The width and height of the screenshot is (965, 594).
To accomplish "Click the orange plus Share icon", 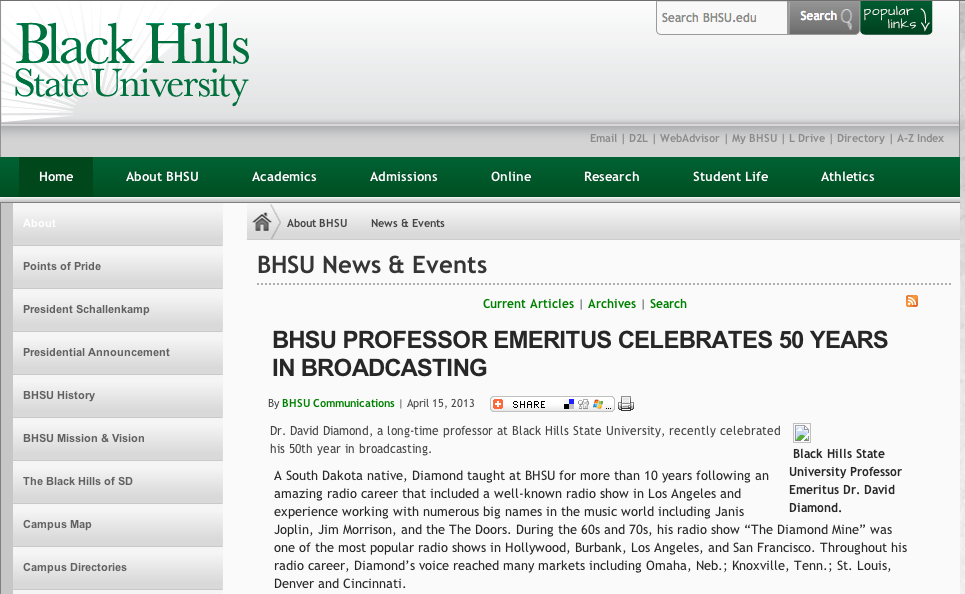I will pyautogui.click(x=499, y=404).
